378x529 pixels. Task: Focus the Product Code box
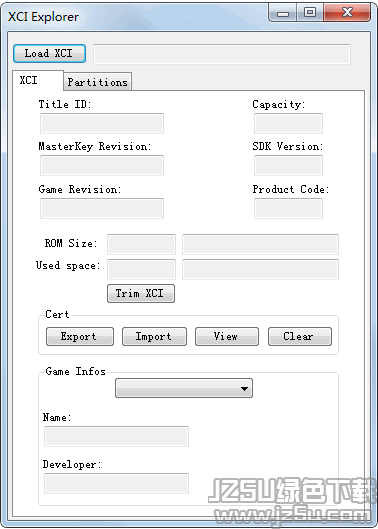tap(288, 208)
